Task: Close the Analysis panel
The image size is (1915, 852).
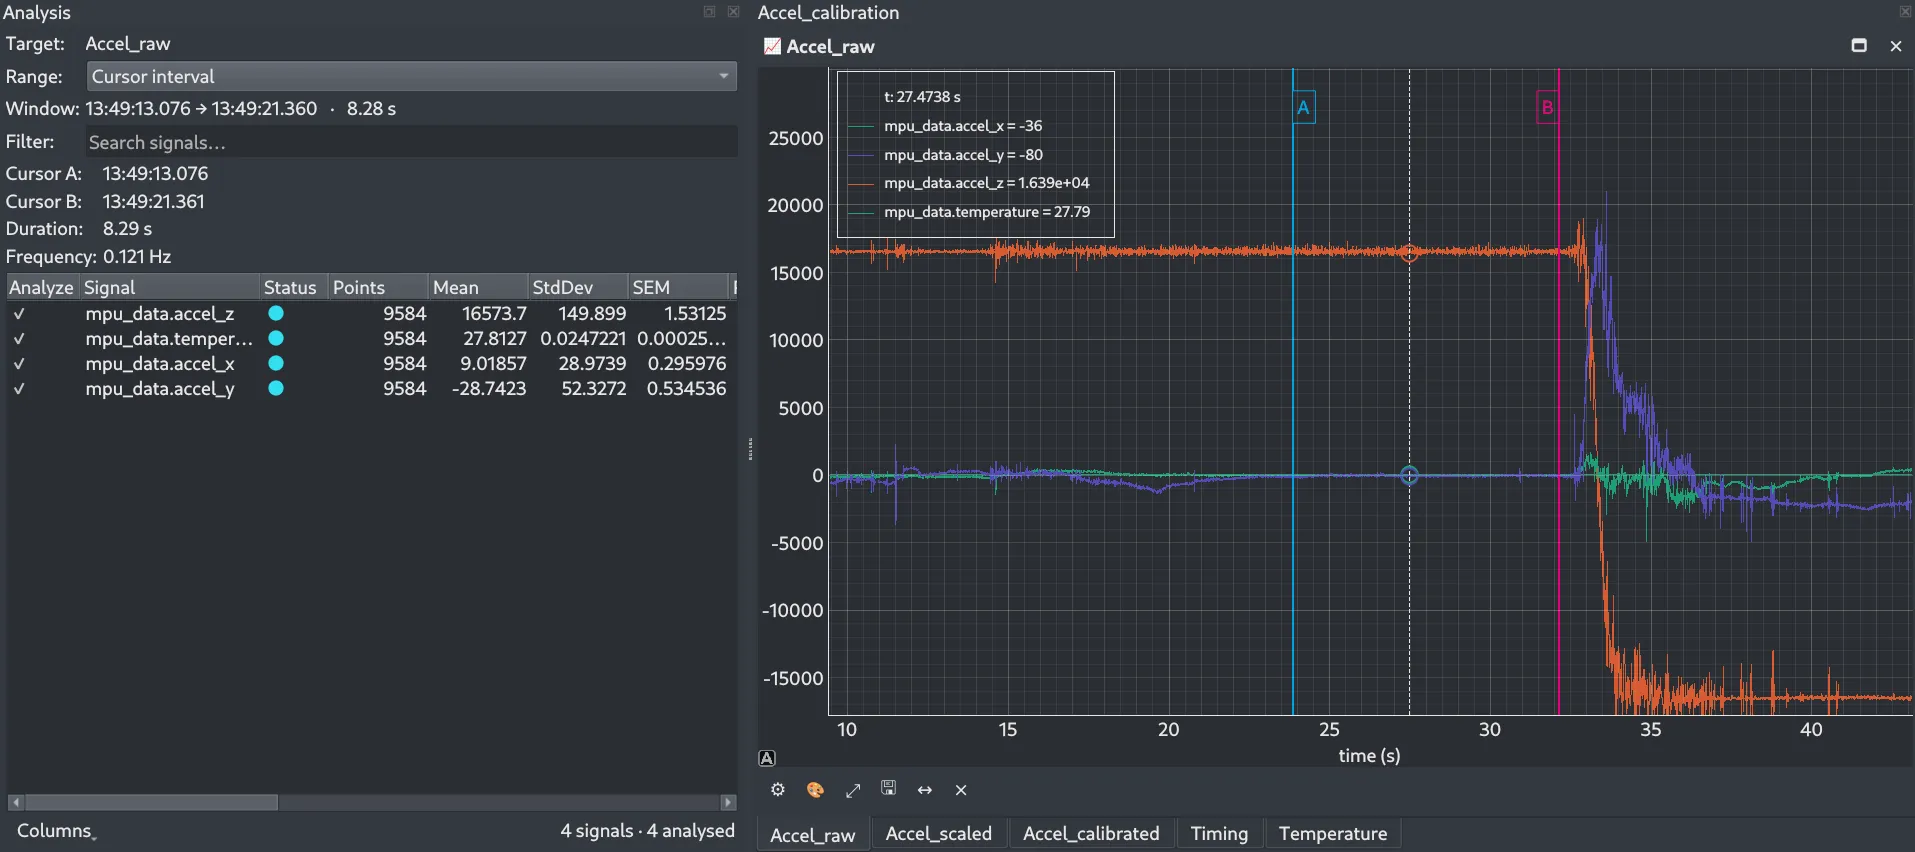Action: pyautogui.click(x=733, y=12)
